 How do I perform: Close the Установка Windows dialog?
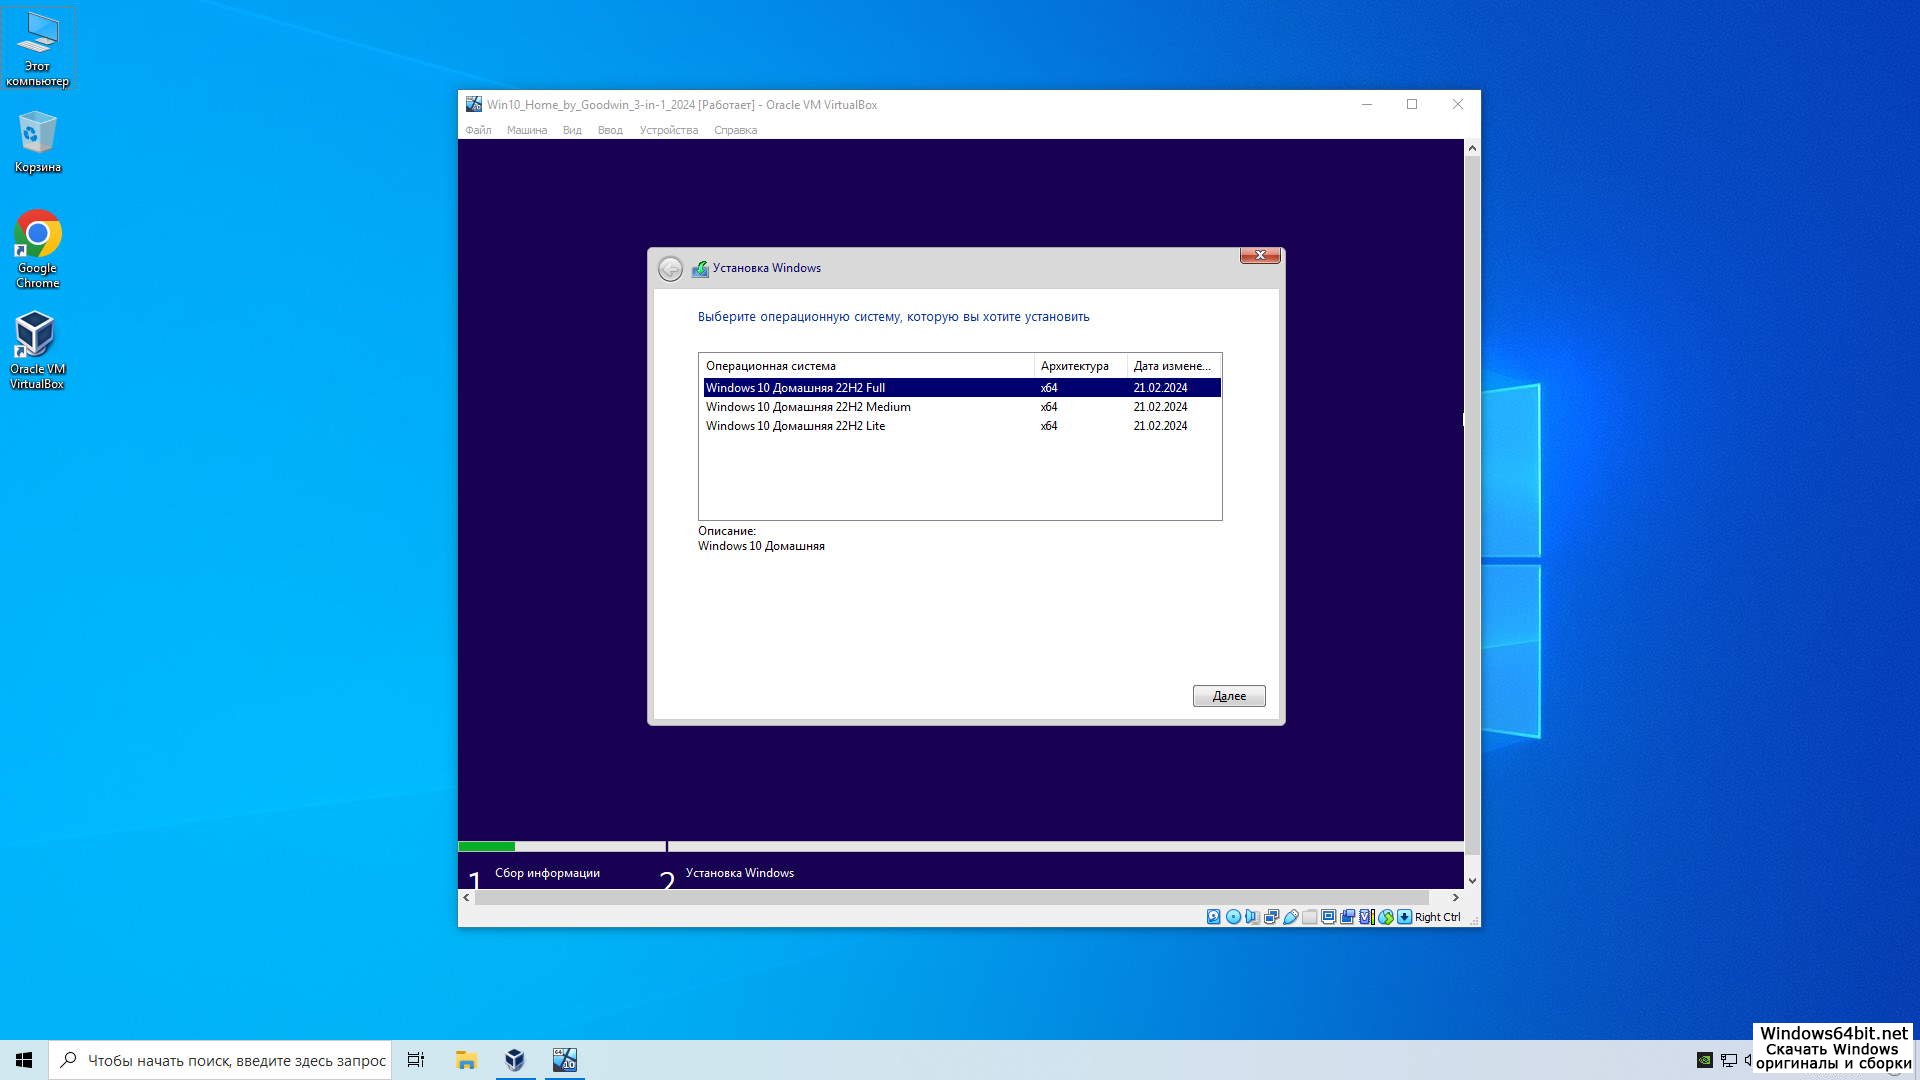(x=1260, y=256)
